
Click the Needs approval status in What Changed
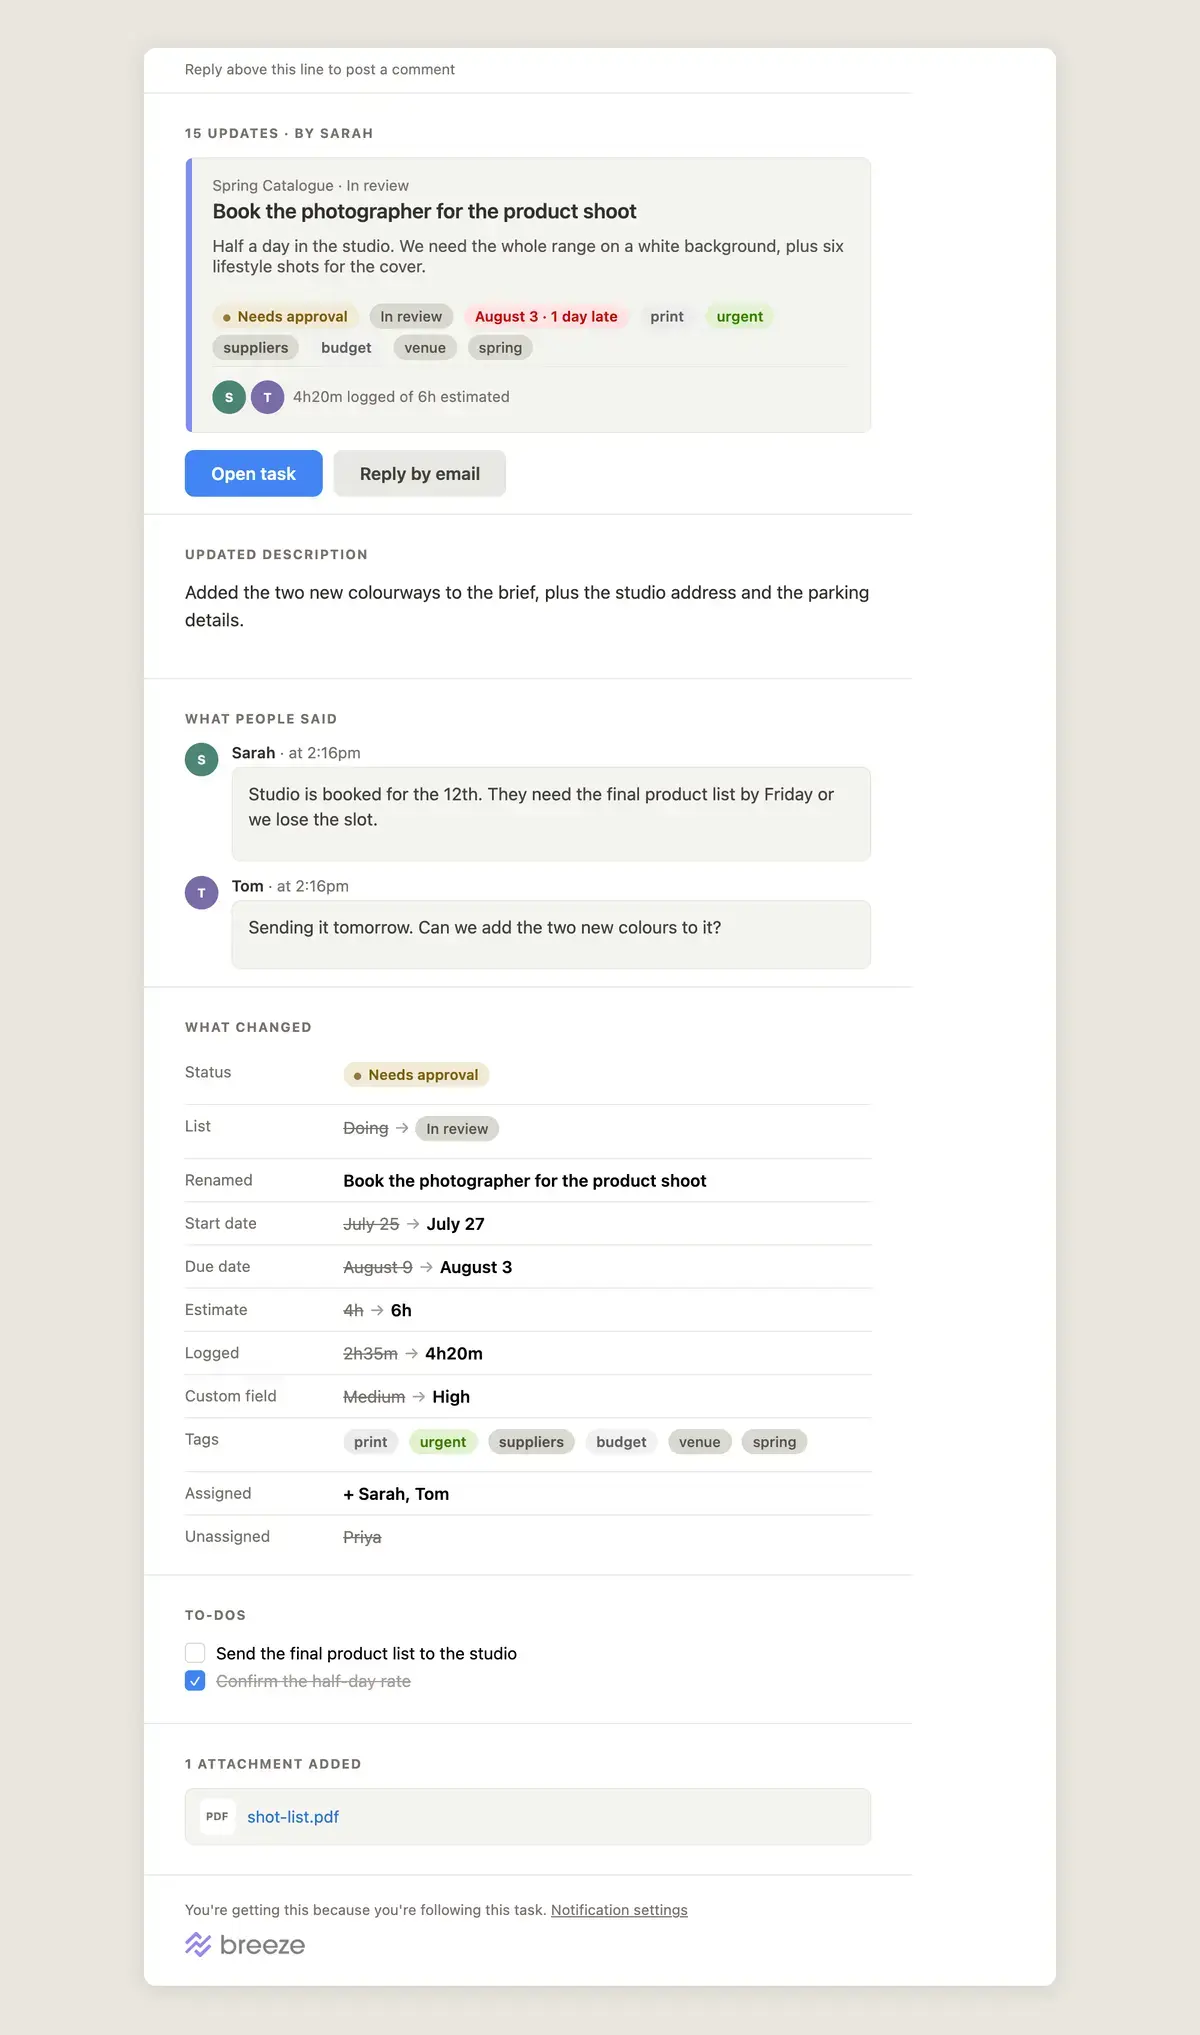(416, 1074)
